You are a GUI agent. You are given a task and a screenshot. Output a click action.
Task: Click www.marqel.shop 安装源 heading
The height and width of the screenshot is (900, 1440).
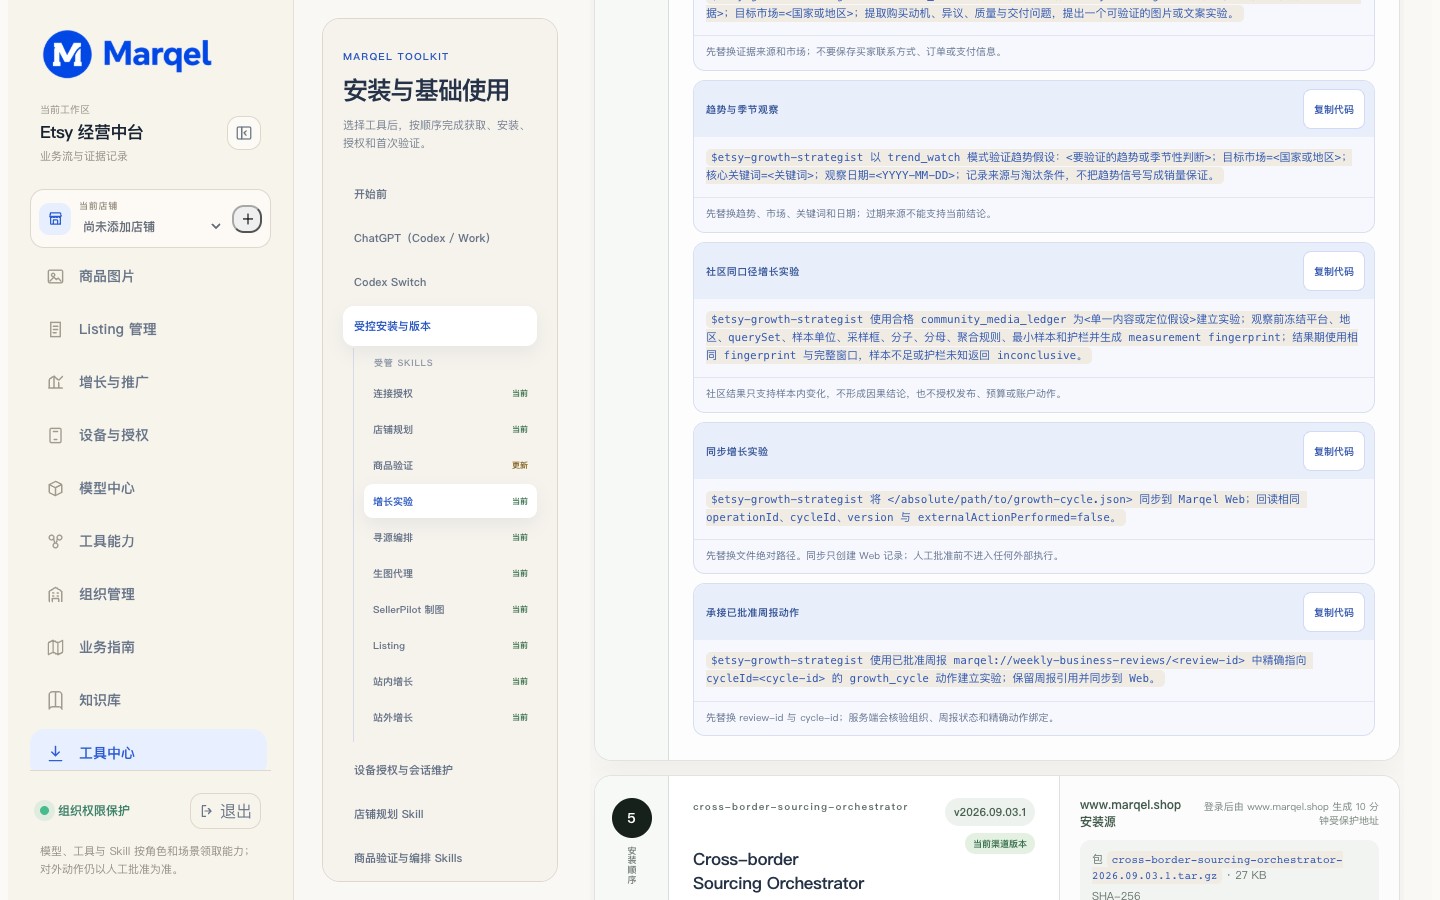[1130, 813]
